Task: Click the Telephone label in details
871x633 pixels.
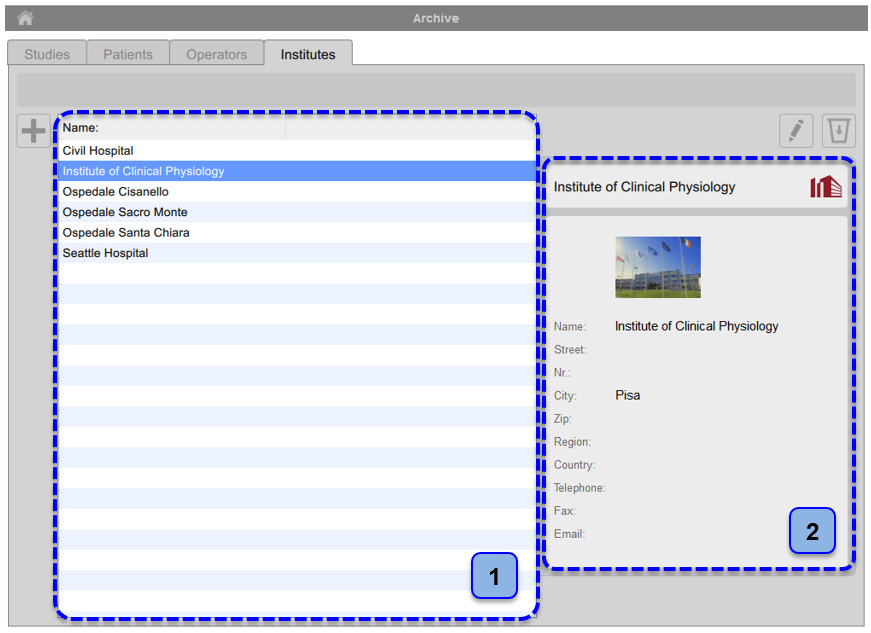Action: 579,488
